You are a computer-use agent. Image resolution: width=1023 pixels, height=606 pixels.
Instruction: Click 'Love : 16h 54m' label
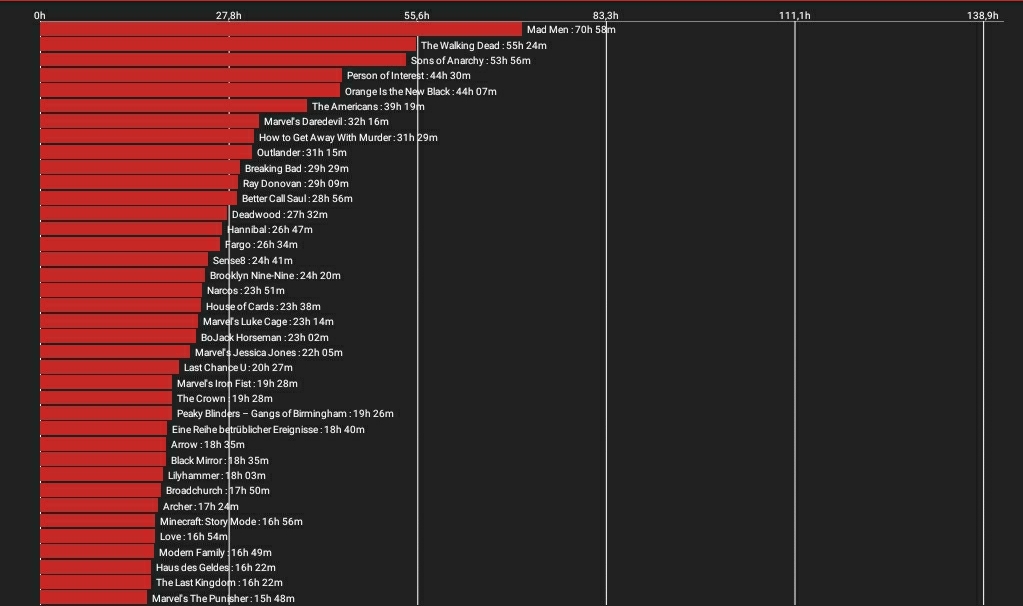[x=194, y=537]
